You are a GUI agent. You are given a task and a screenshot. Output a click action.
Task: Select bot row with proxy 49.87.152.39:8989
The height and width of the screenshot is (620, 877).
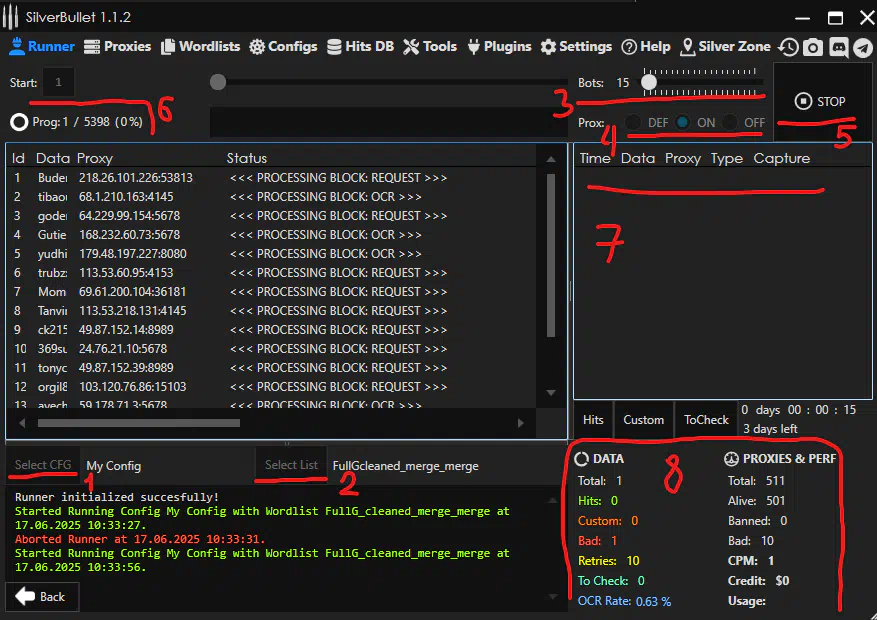(271, 368)
